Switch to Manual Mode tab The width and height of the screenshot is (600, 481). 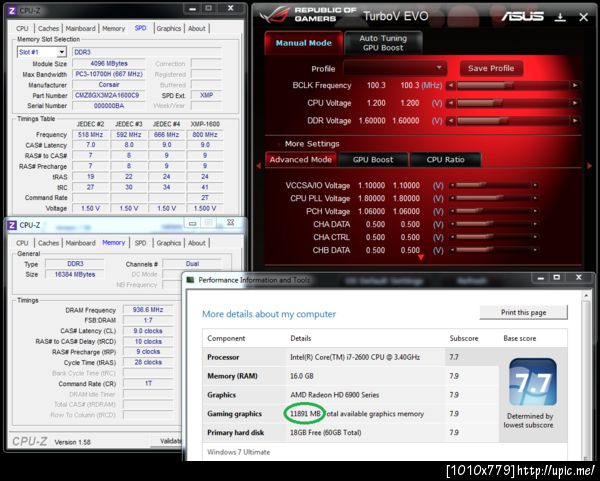(303, 43)
